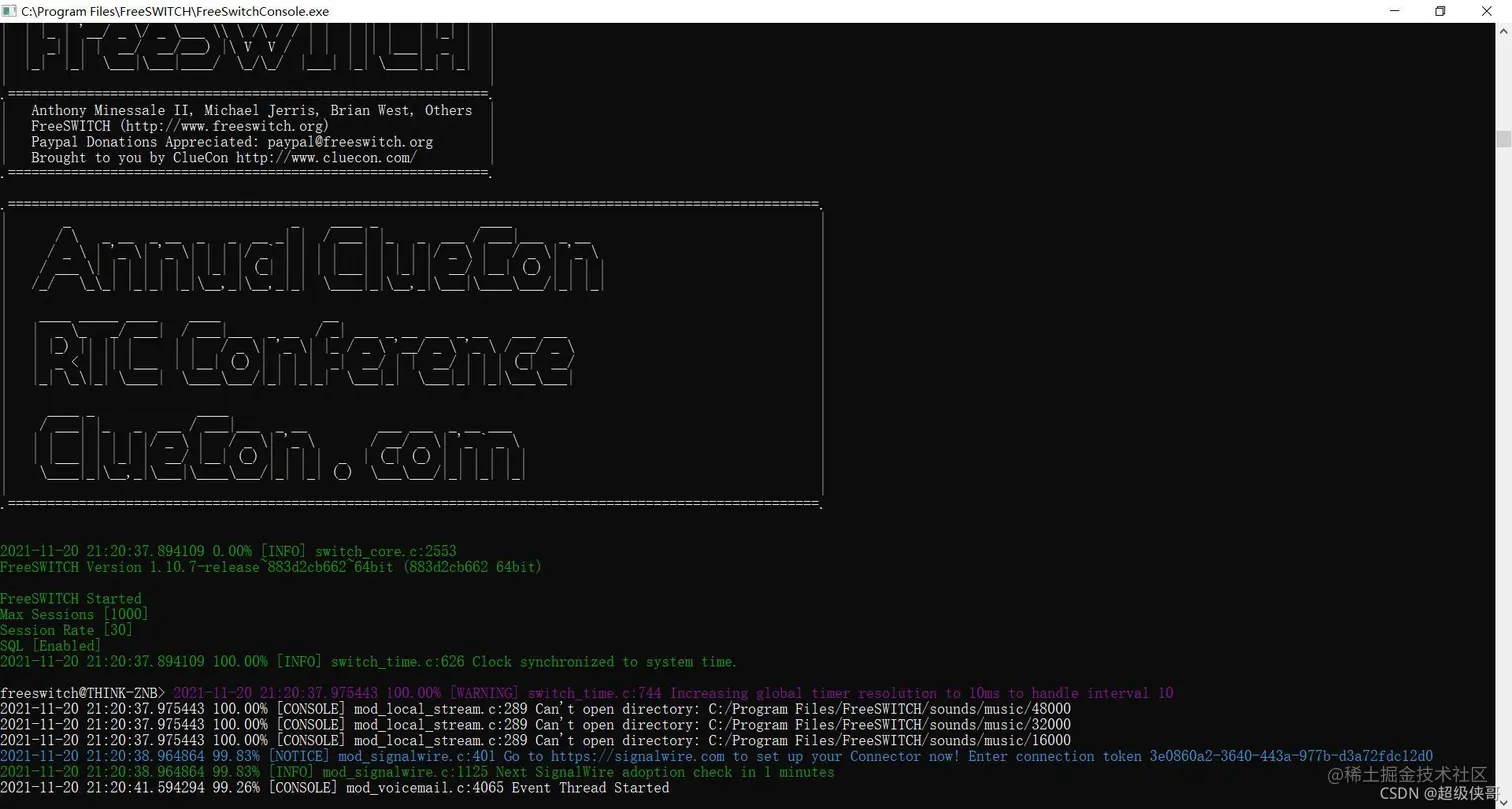The height and width of the screenshot is (809, 1512).
Task: Click the switch_core.c:2553 INFO line
Action: click(x=228, y=551)
